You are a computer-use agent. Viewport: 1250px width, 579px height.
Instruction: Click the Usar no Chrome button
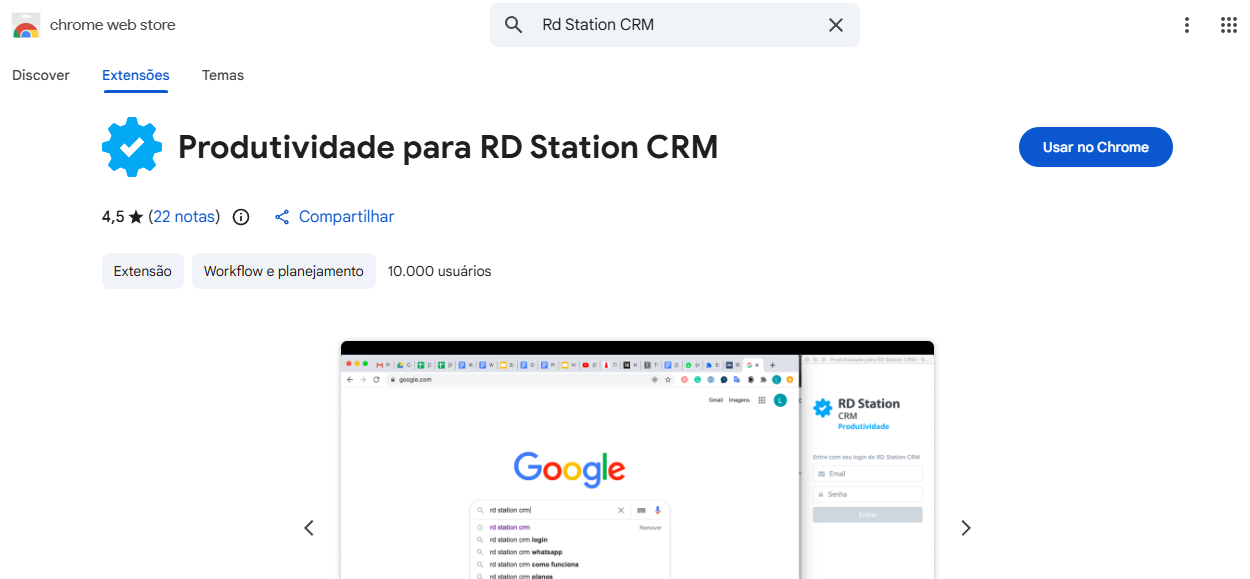(x=1096, y=147)
